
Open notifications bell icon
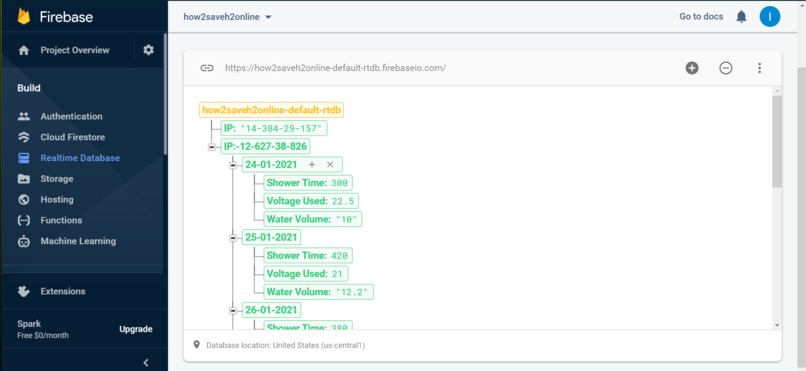741,17
